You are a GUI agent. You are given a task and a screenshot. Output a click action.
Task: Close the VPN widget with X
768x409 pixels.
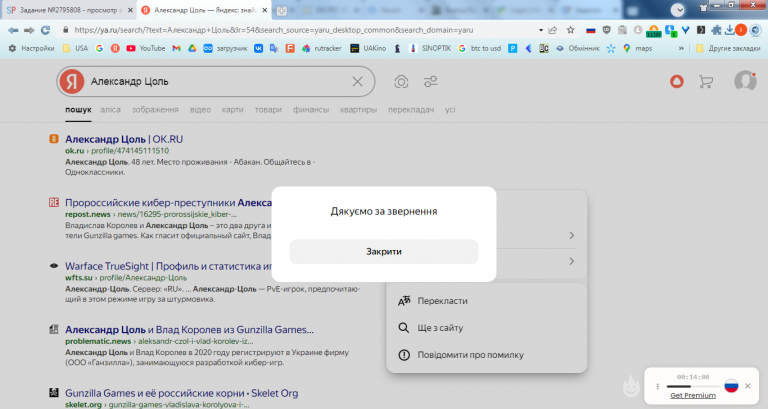click(747, 386)
